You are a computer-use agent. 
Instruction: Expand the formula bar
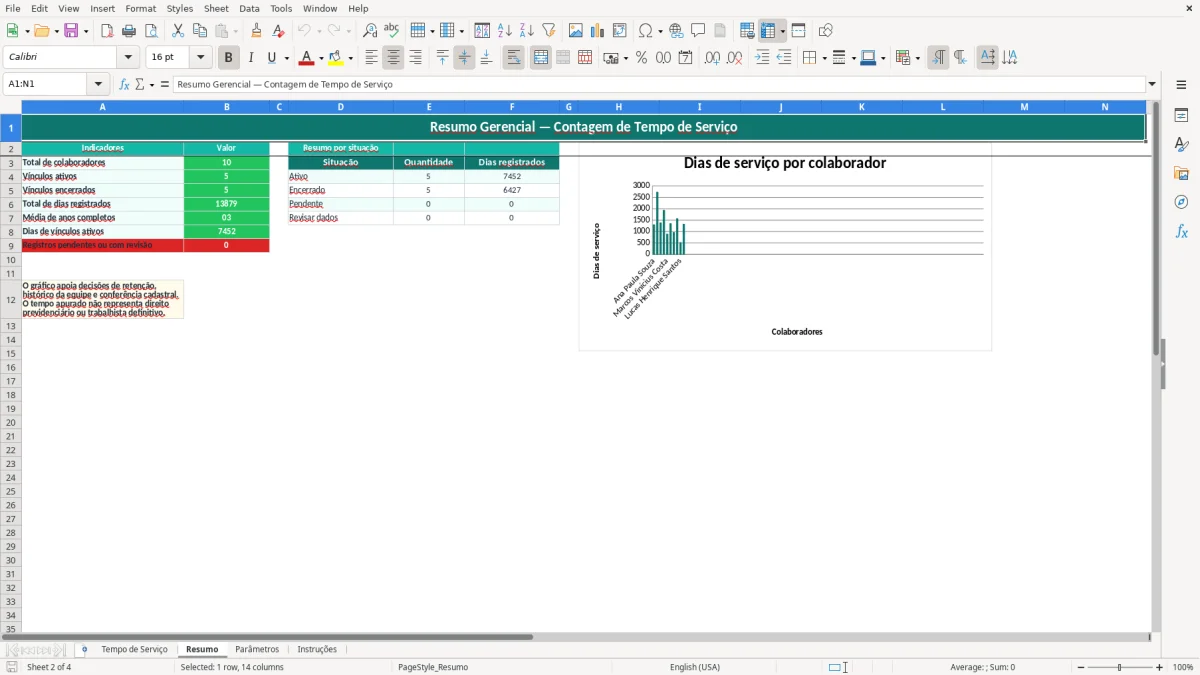click(x=1152, y=85)
